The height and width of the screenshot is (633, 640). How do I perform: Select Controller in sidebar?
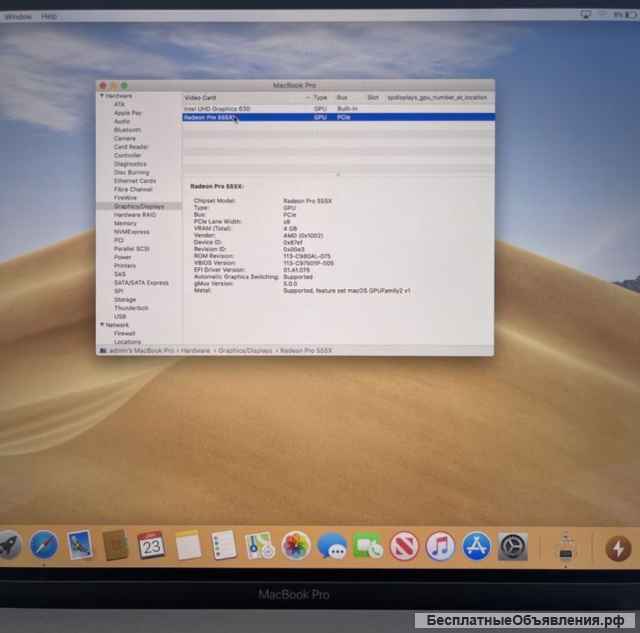click(x=127, y=155)
